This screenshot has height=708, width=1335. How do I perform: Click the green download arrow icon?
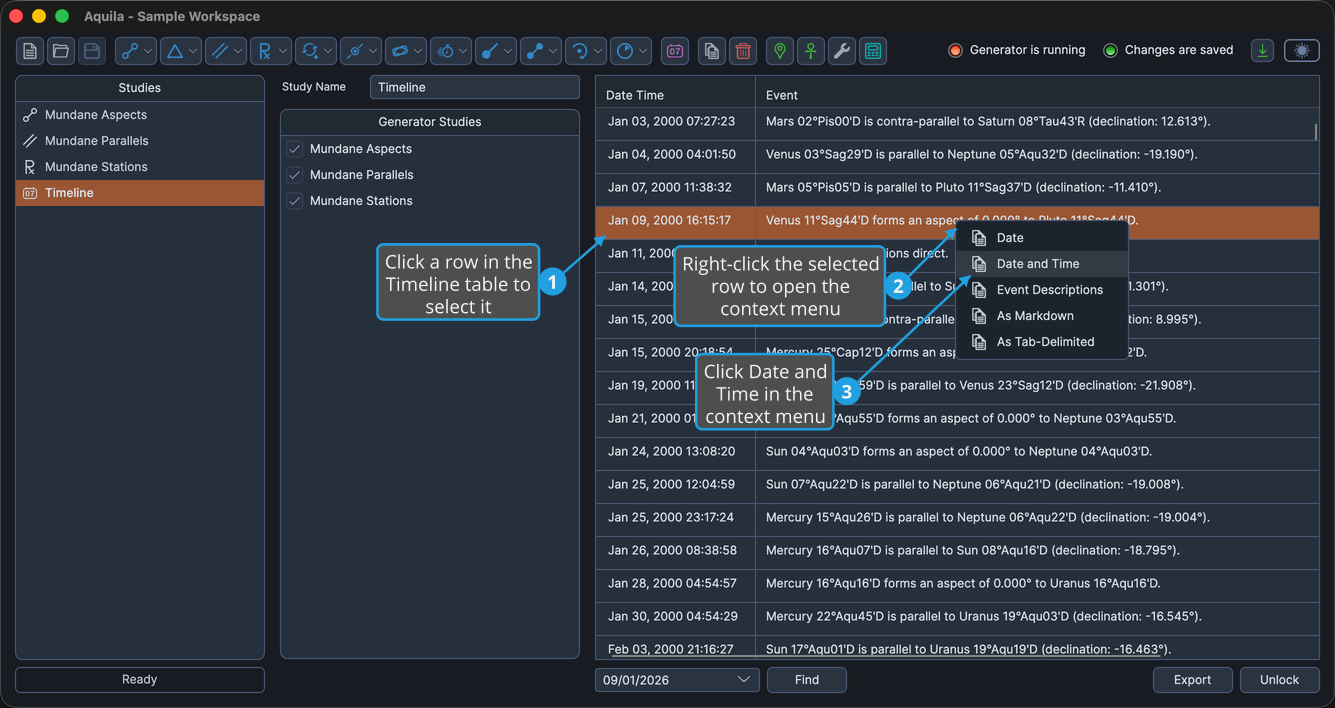tap(1263, 50)
